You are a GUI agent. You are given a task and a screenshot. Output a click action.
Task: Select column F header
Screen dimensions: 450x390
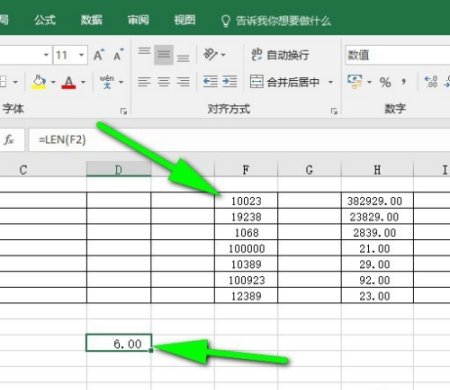(246, 170)
